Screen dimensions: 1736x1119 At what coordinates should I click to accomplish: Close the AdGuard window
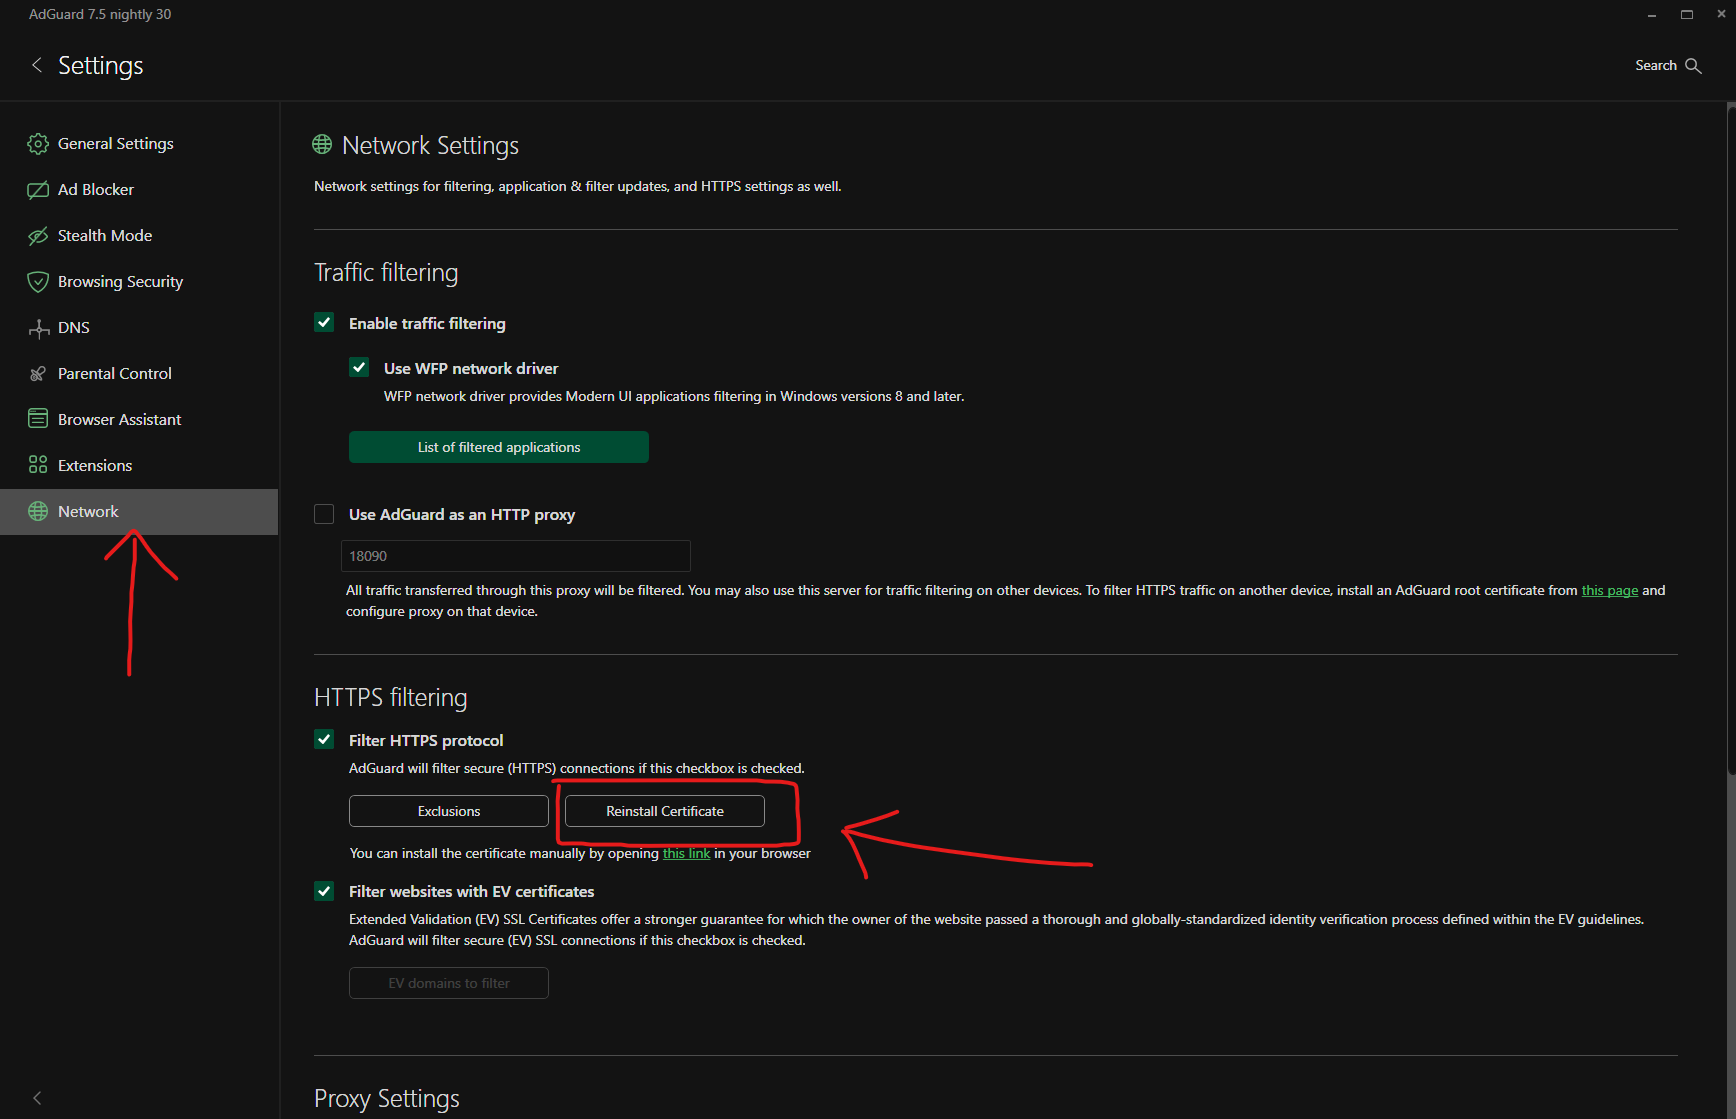(1721, 15)
